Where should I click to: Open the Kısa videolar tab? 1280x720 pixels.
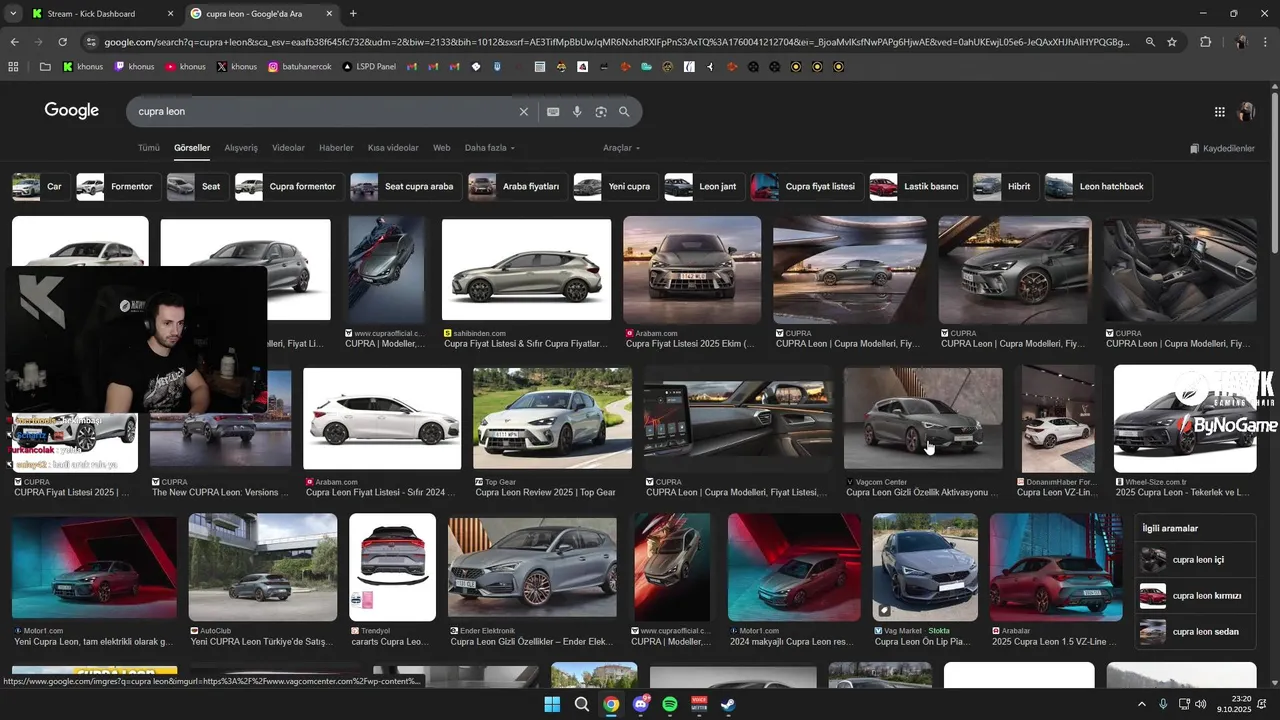(393, 148)
